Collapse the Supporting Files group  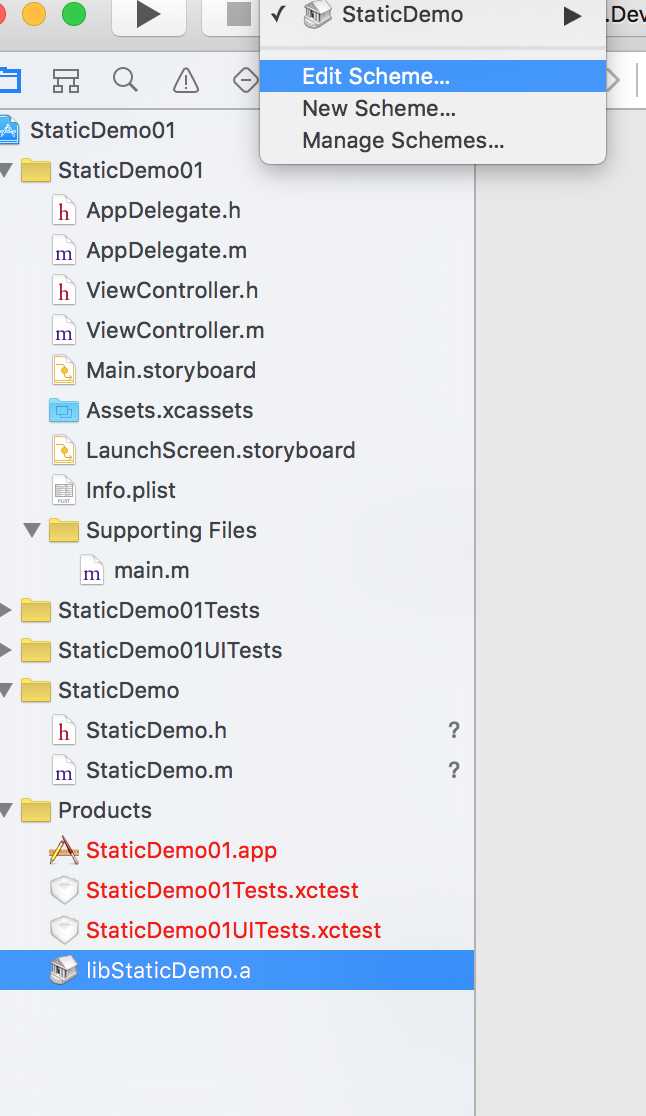[x=32, y=530]
